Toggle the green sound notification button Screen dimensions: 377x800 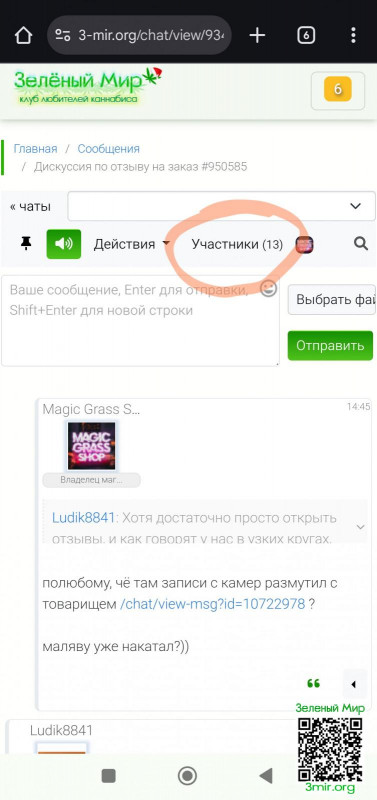(64, 244)
